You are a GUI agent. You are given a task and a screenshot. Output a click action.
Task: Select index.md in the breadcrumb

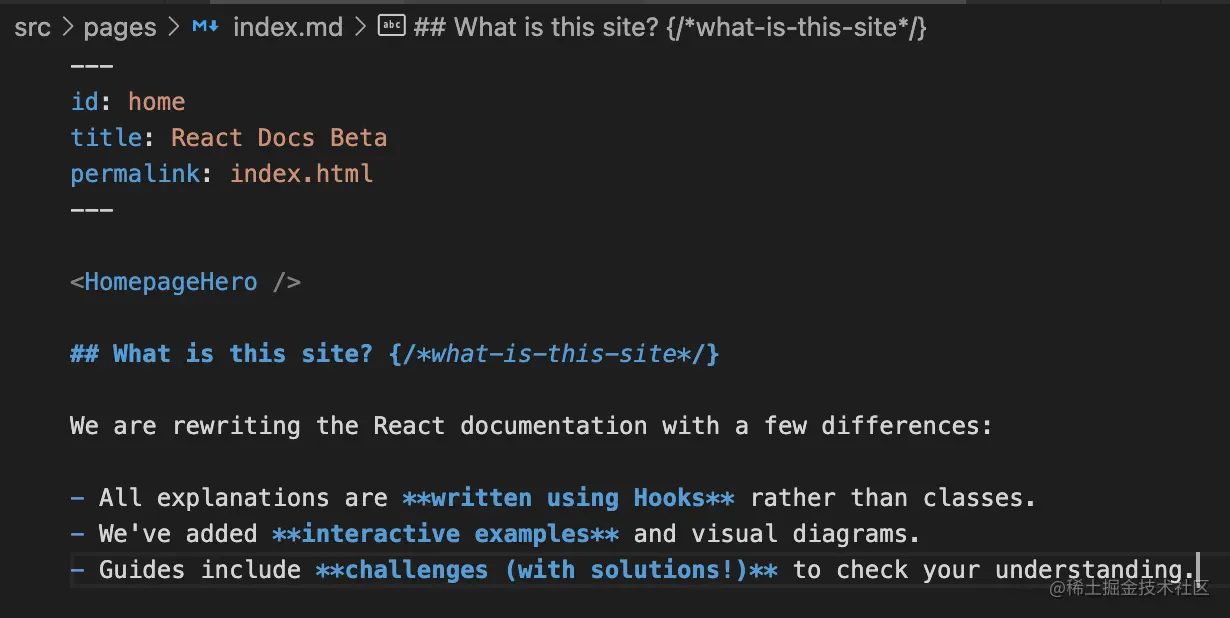click(x=288, y=27)
